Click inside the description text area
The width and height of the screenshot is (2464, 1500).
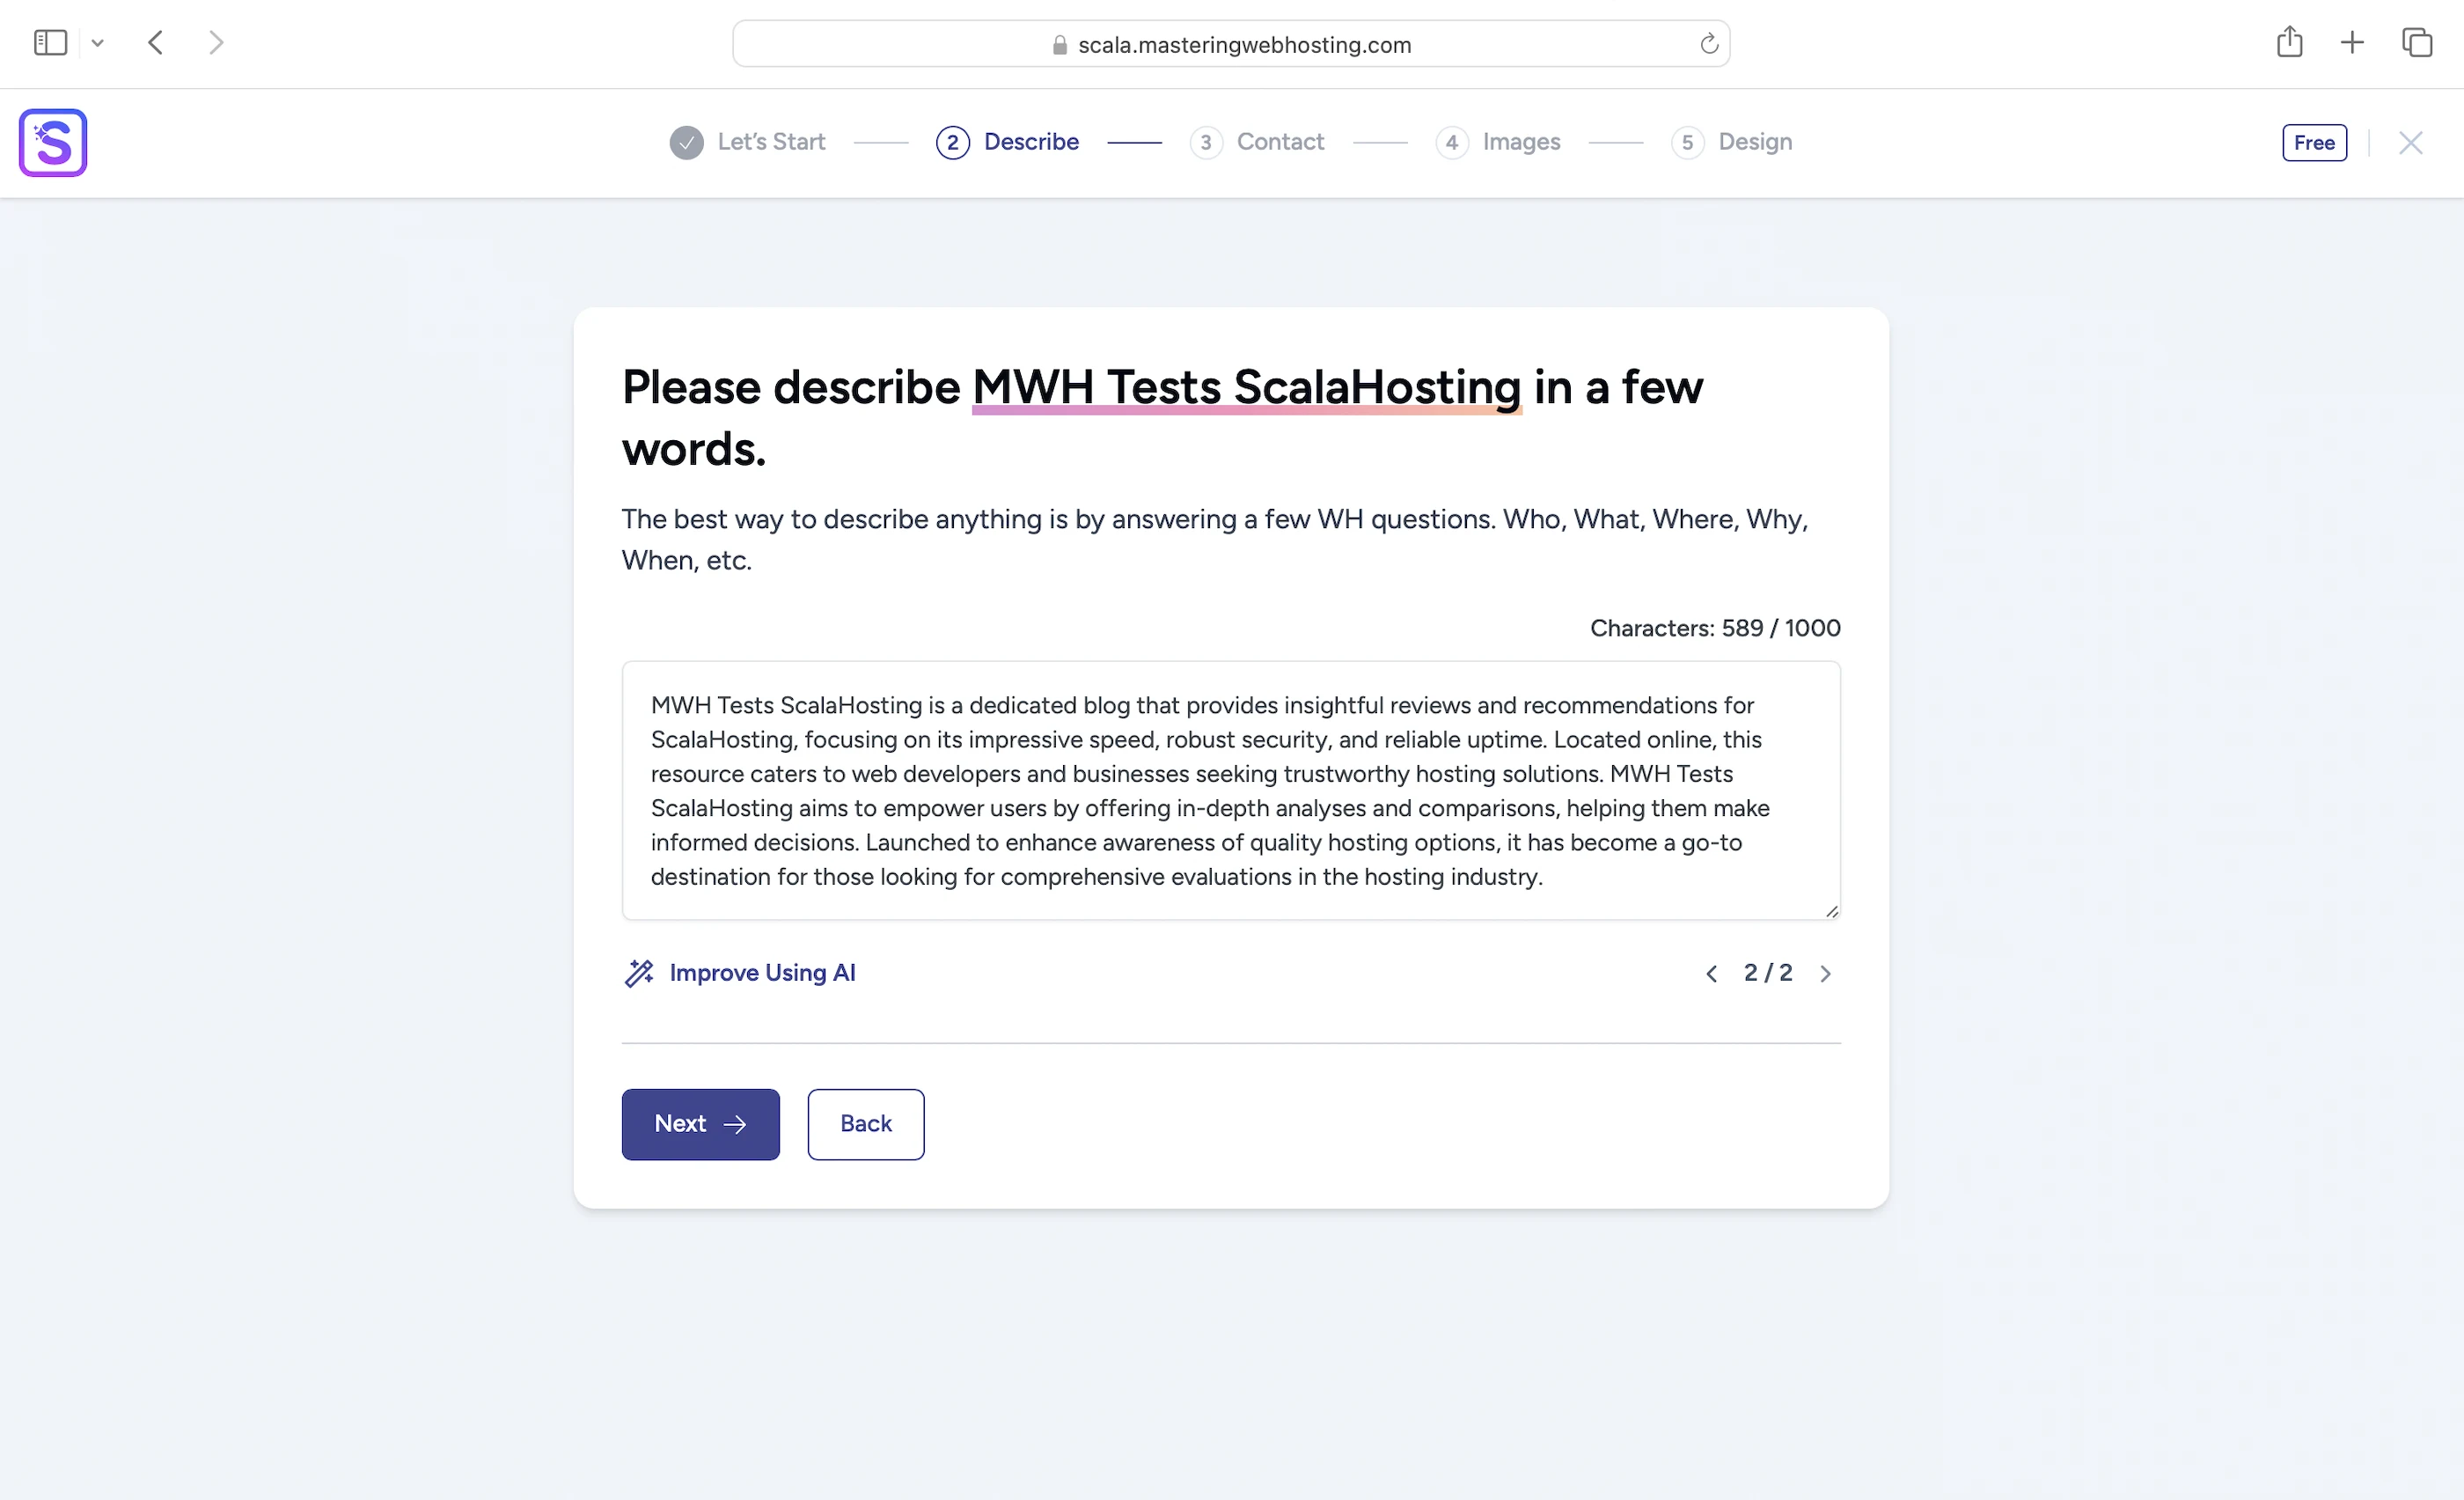(x=1230, y=790)
